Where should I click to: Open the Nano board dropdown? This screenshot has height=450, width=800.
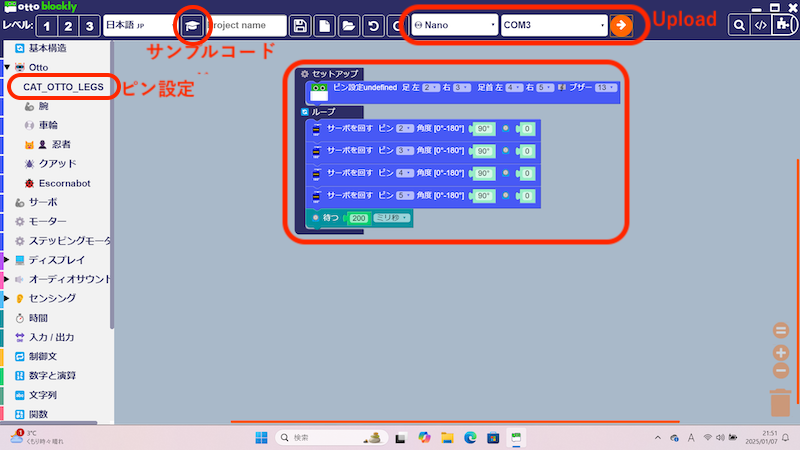pos(454,25)
